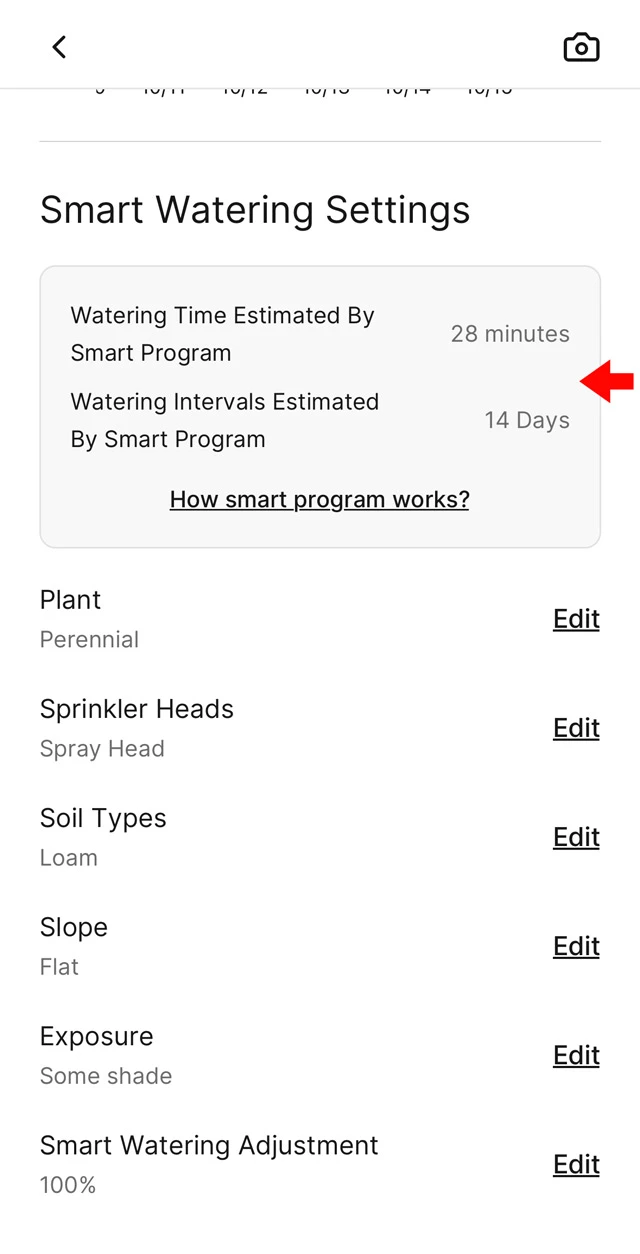Edit the Sprinkler Heads setting

click(576, 728)
